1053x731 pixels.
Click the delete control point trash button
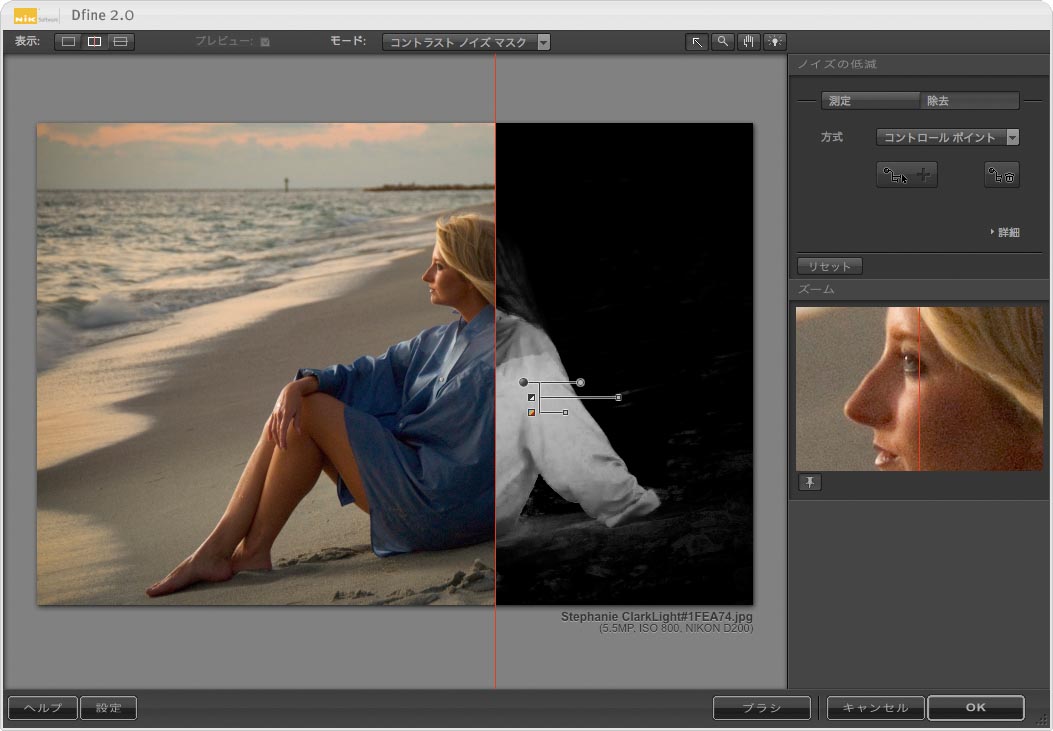click(x=1001, y=175)
